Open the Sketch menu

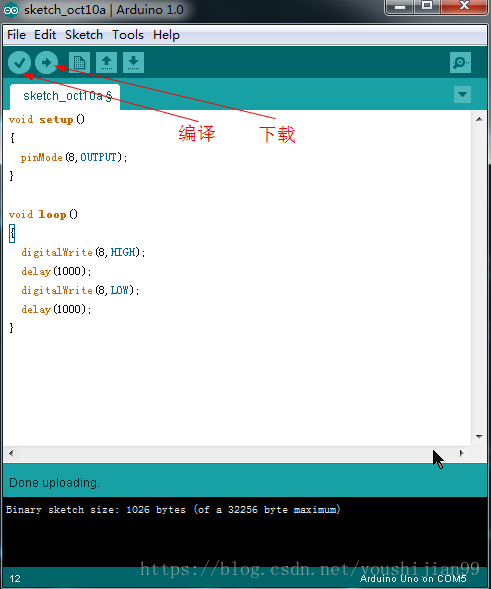coord(84,35)
